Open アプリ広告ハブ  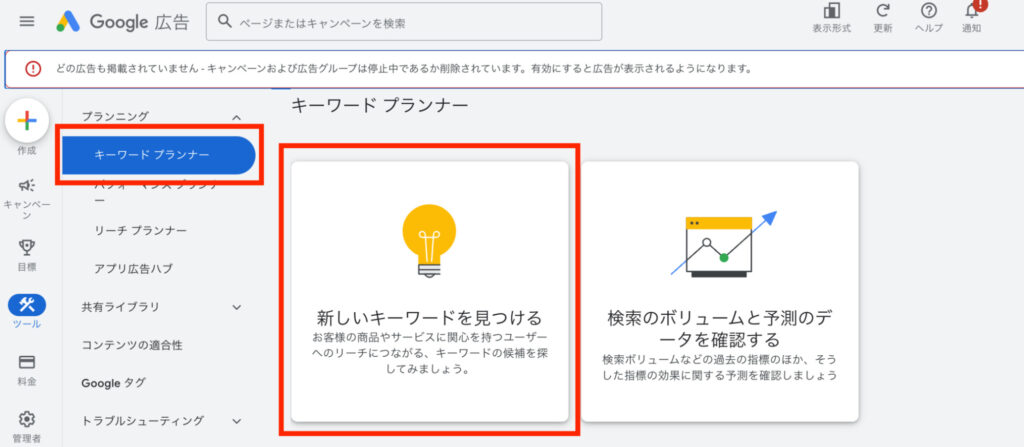133,269
